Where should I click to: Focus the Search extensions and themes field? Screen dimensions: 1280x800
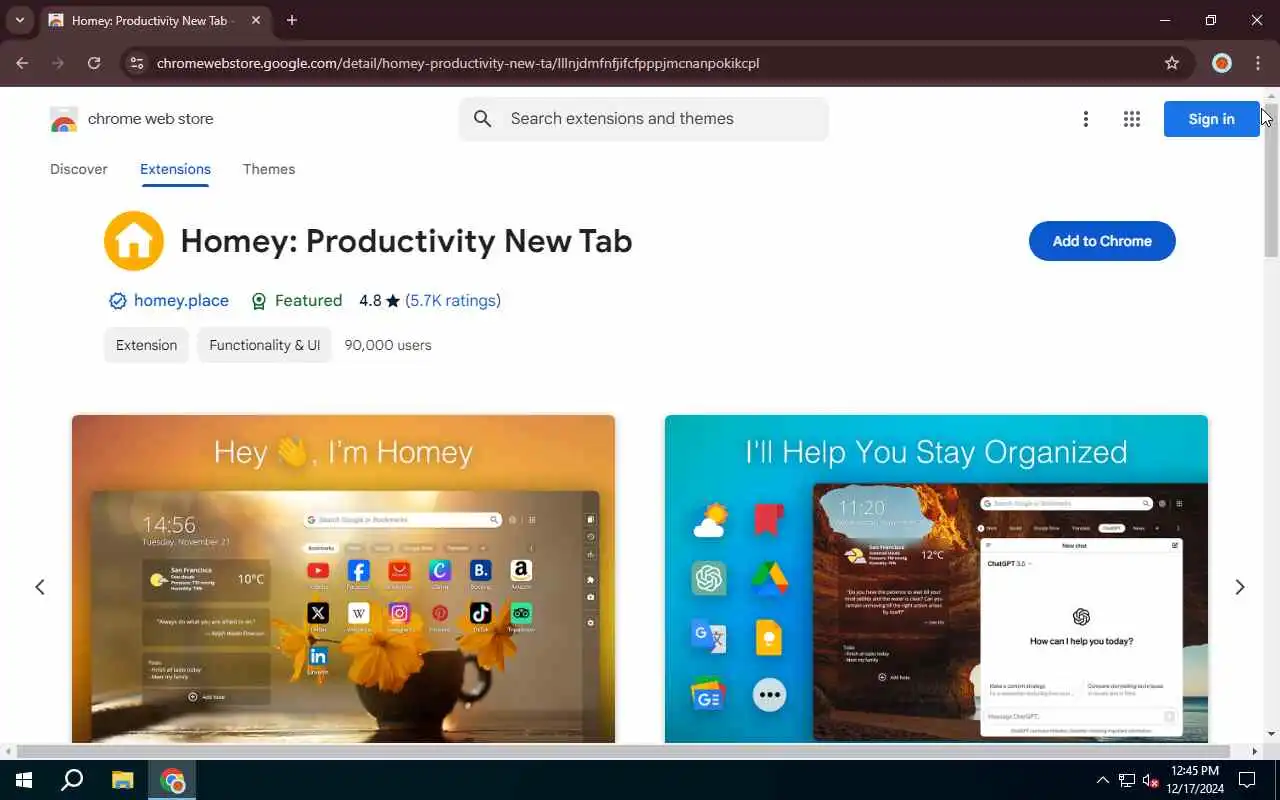(644, 119)
